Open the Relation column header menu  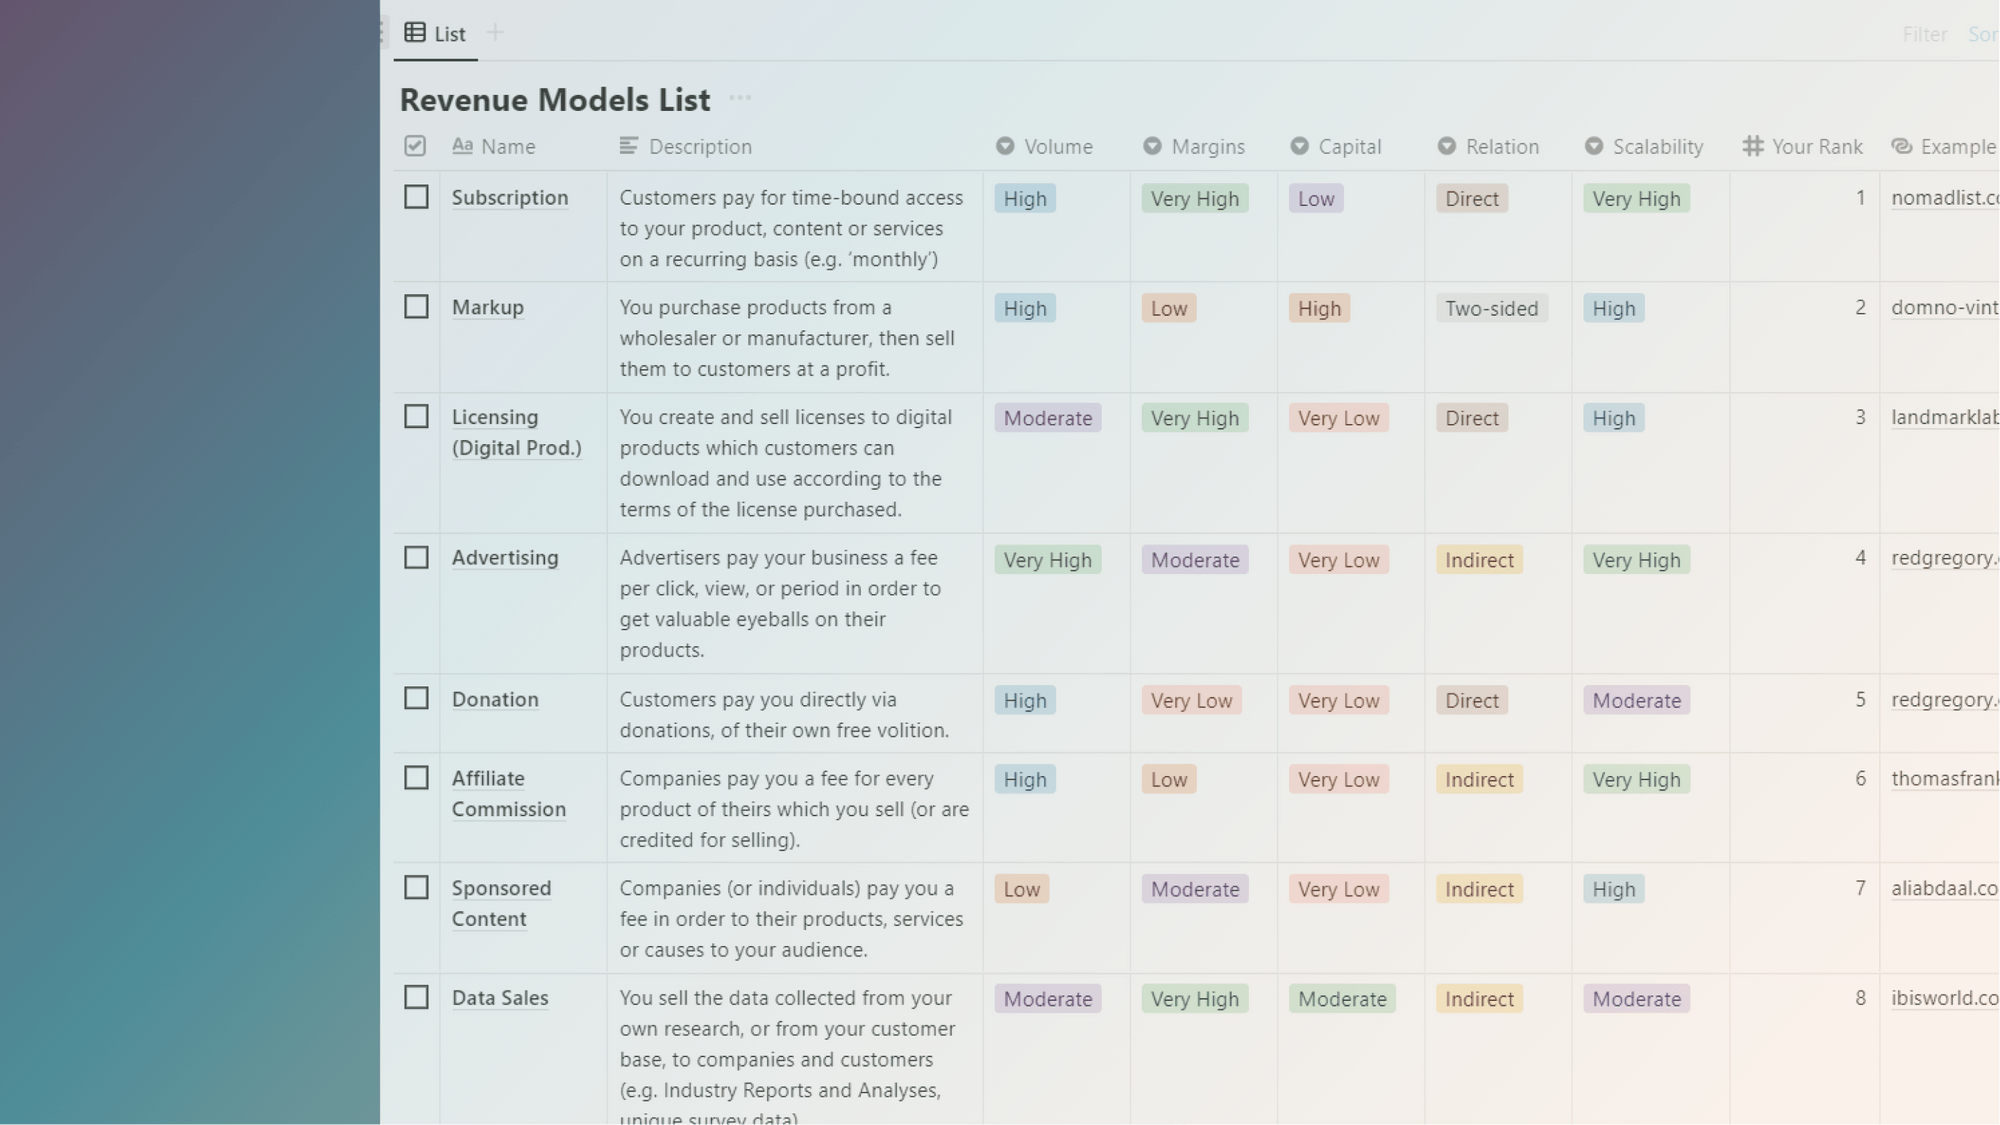1501,146
